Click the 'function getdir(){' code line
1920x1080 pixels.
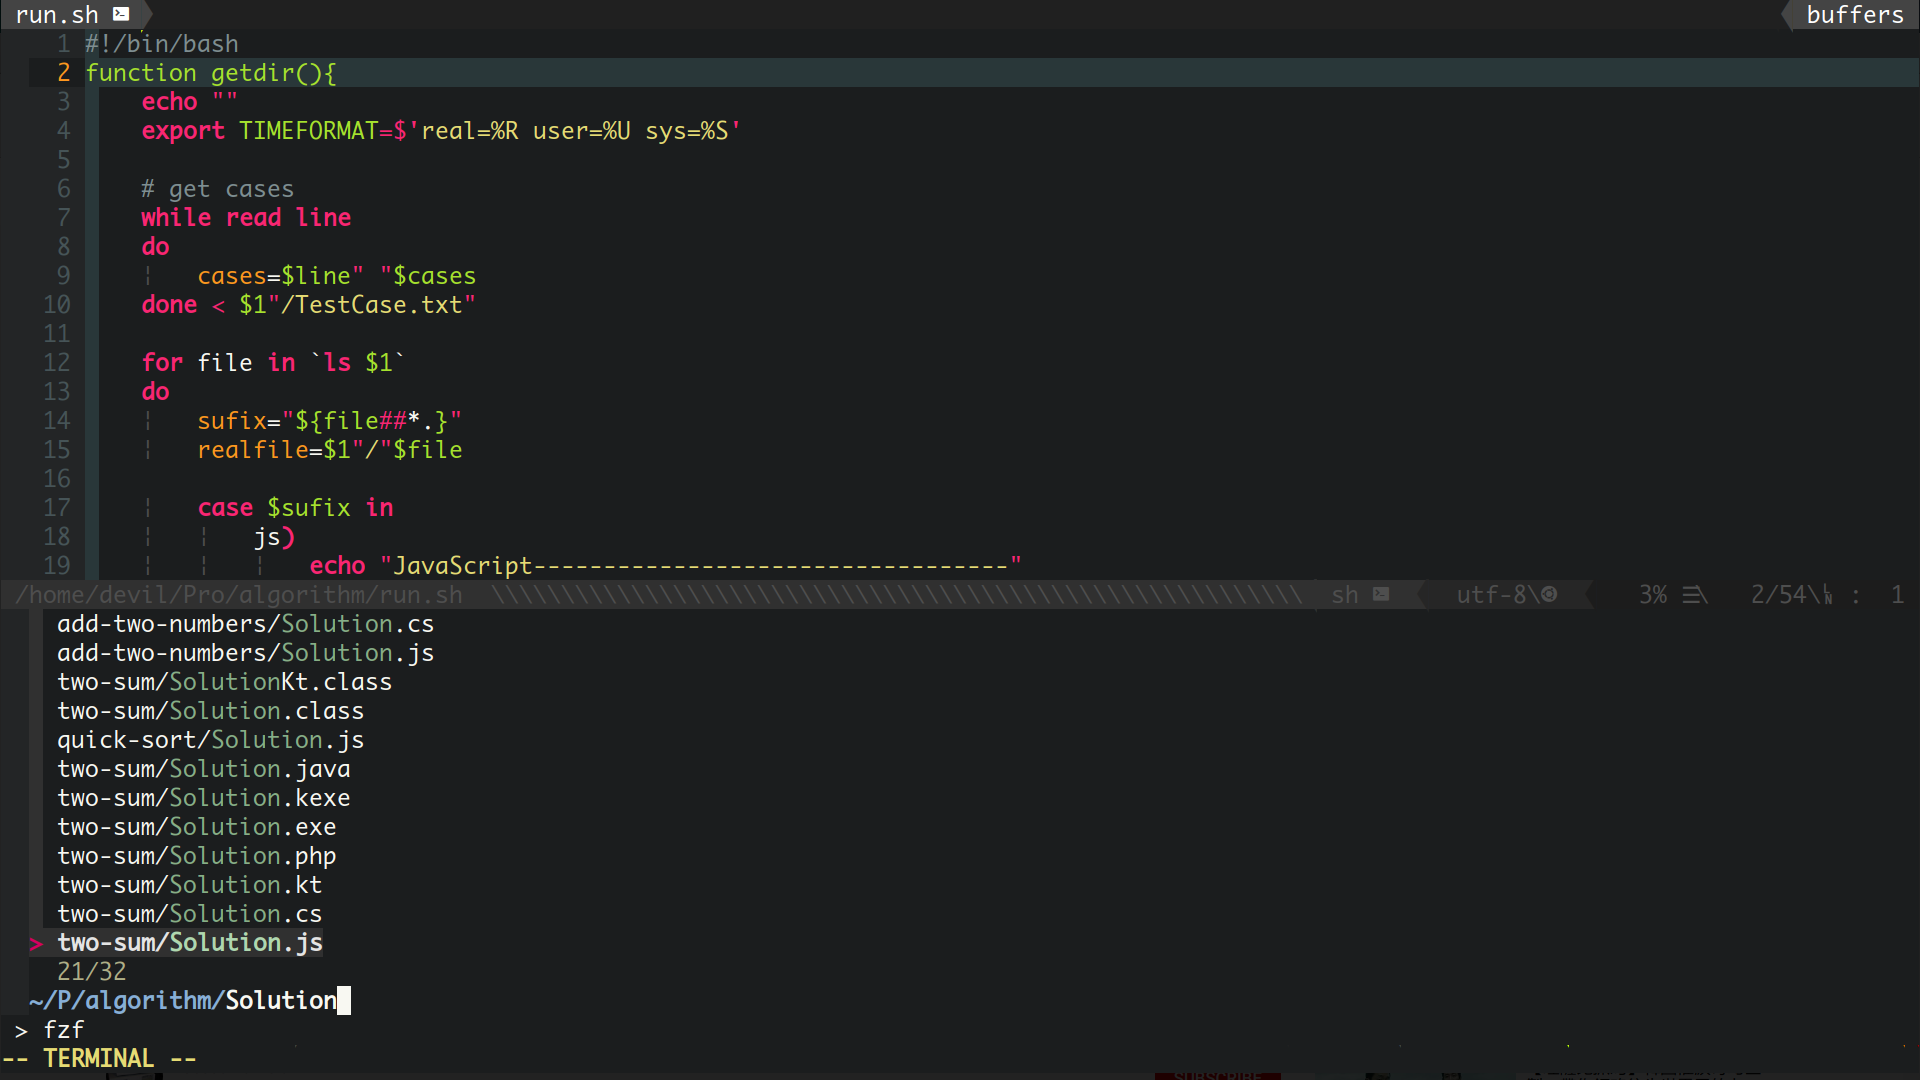pos(210,73)
